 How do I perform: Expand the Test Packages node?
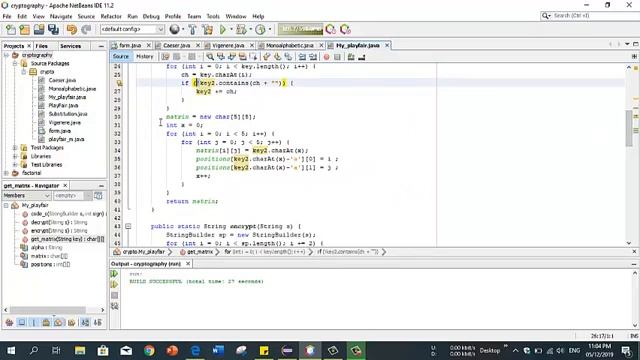tap(15, 148)
